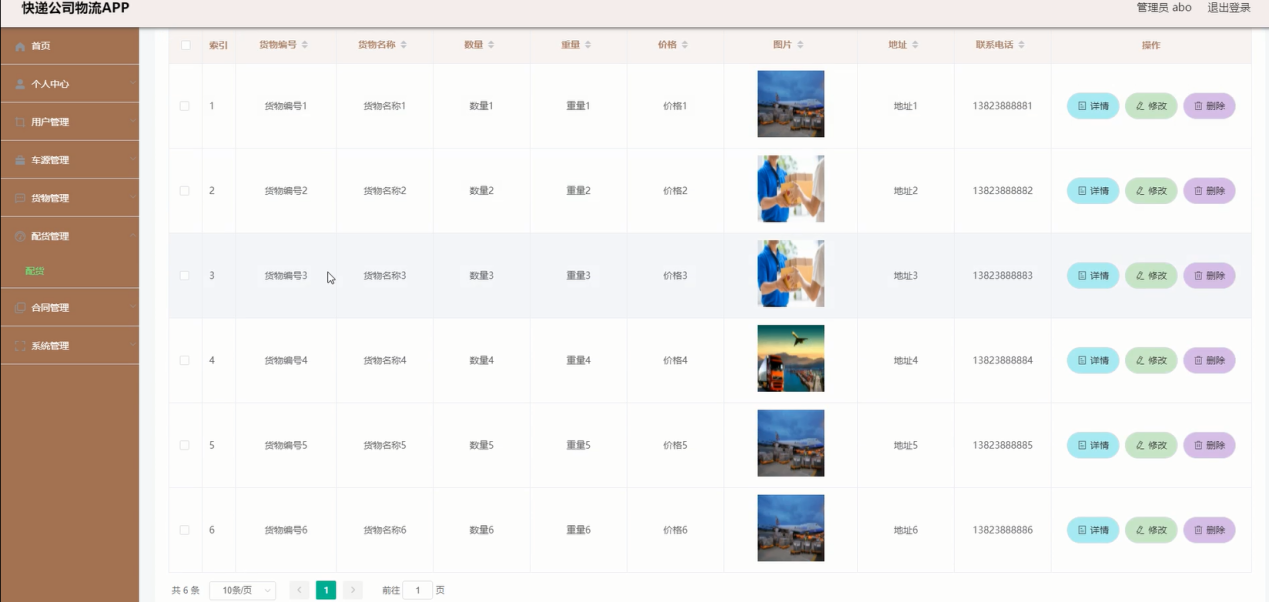Click the person icon beside 个人中心
Viewport: 1269px width, 602px height.
(20, 84)
